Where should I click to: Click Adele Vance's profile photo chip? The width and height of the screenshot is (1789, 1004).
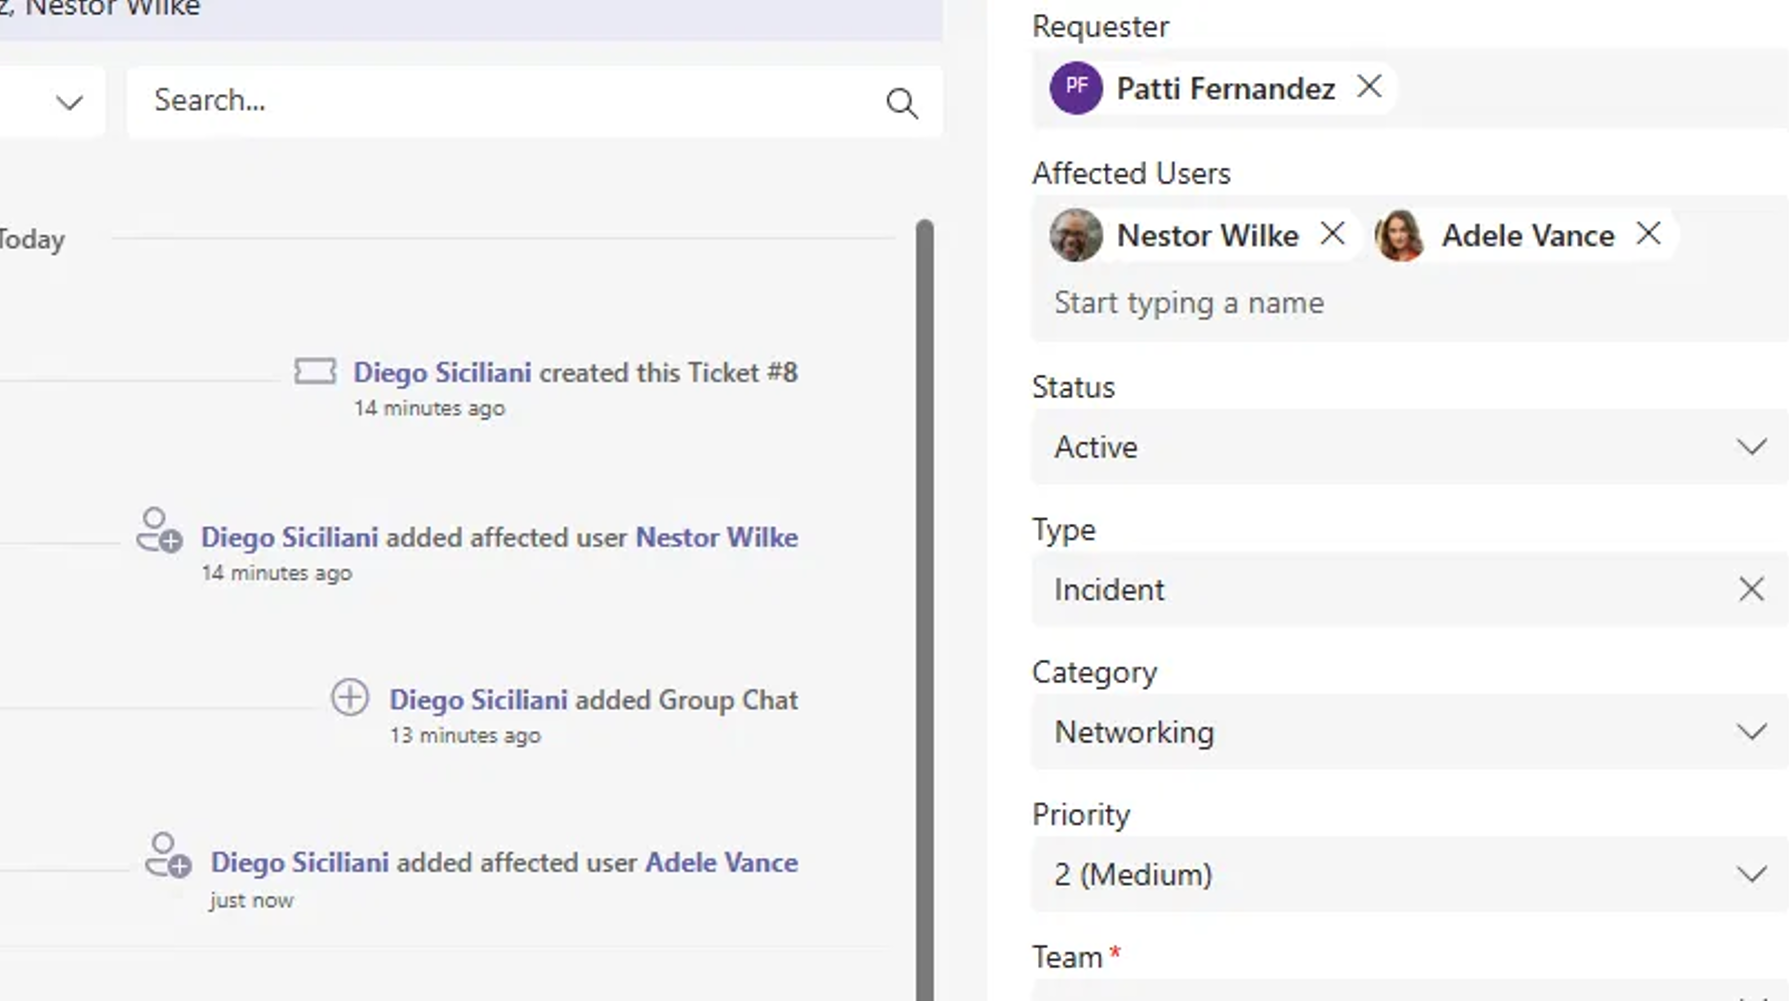[x=1400, y=236]
